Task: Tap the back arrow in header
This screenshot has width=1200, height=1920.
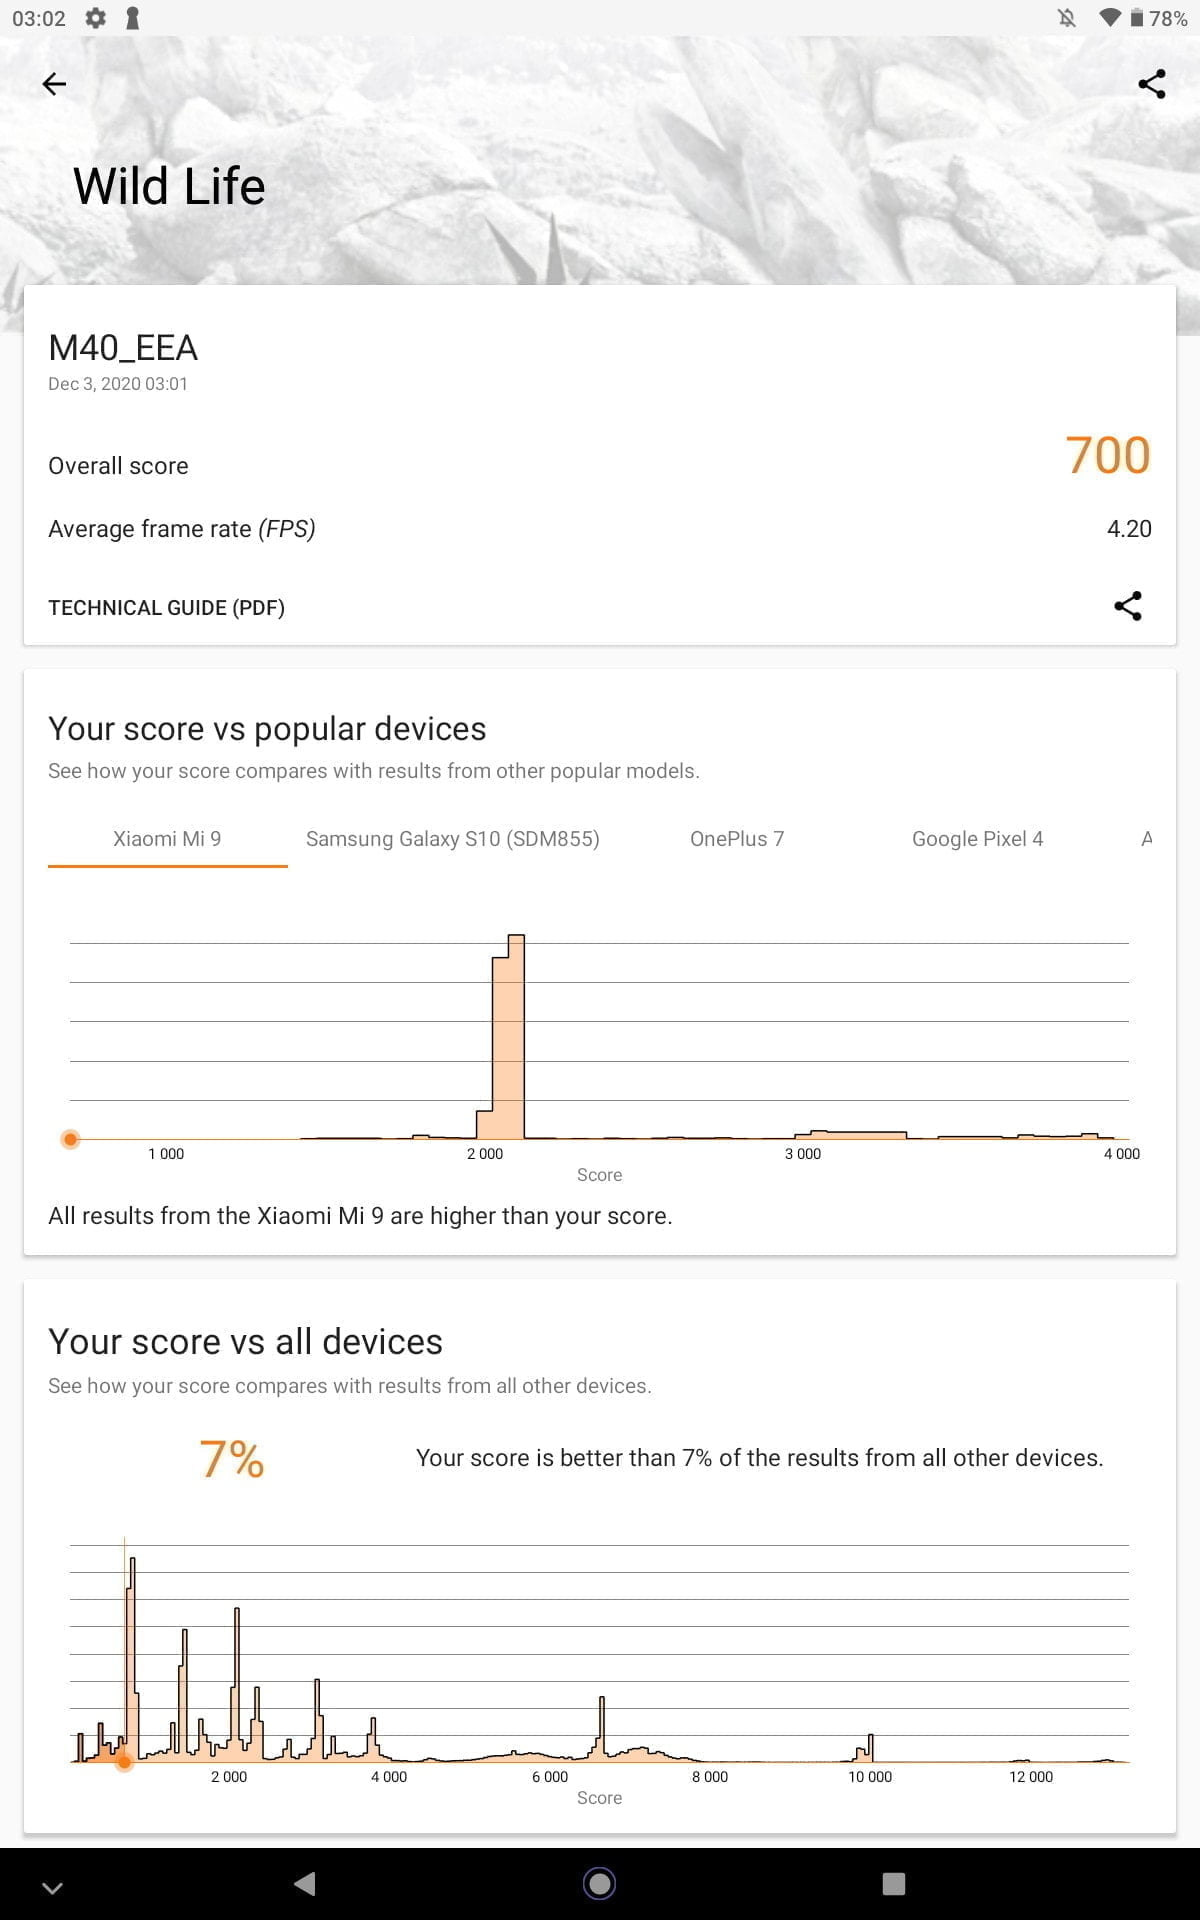Action: pyautogui.click(x=55, y=84)
